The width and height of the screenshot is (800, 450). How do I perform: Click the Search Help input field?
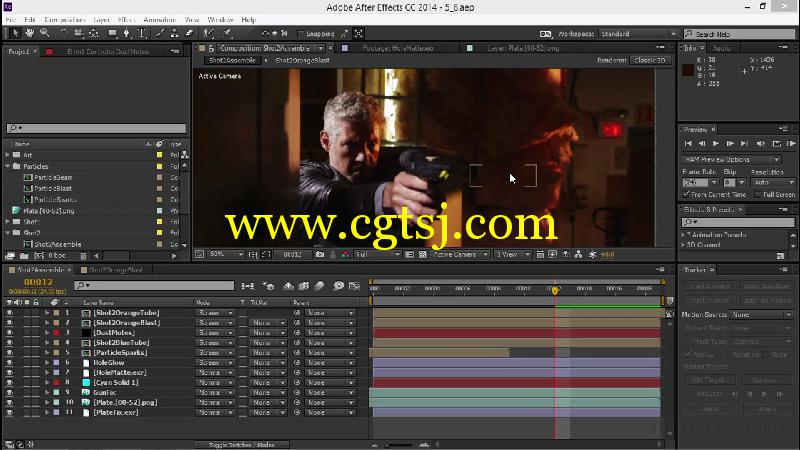click(x=739, y=34)
